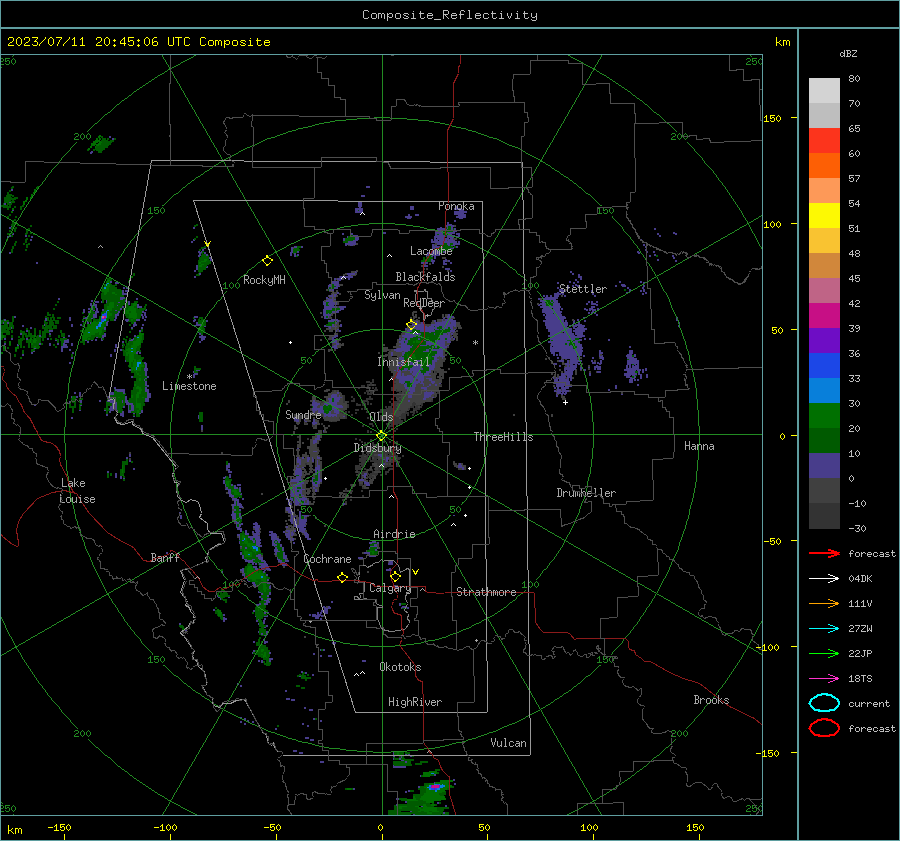Viewport: 900px width, 841px height.
Task: Click the white plus marker south of Stettler
Action: point(565,402)
